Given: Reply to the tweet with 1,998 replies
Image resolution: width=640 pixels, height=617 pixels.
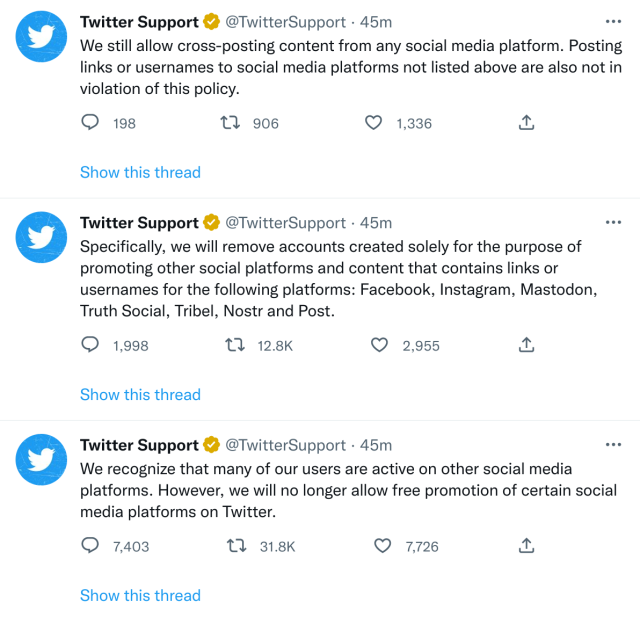Looking at the screenshot, I should [90, 345].
